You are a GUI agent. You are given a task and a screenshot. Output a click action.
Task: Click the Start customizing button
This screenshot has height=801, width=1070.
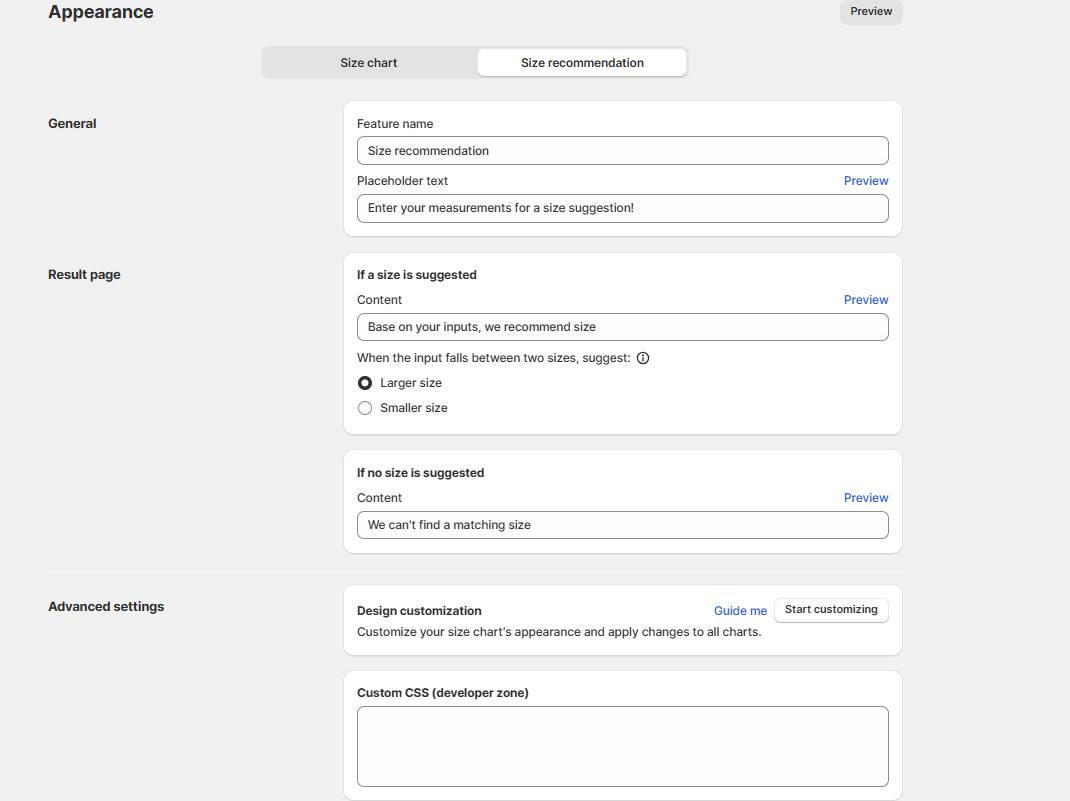pos(831,610)
